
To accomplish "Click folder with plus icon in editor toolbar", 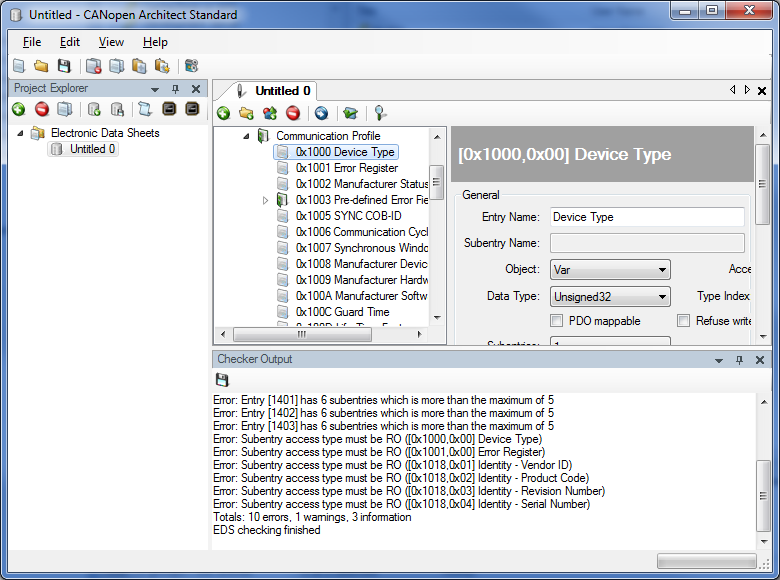I will 246,113.
